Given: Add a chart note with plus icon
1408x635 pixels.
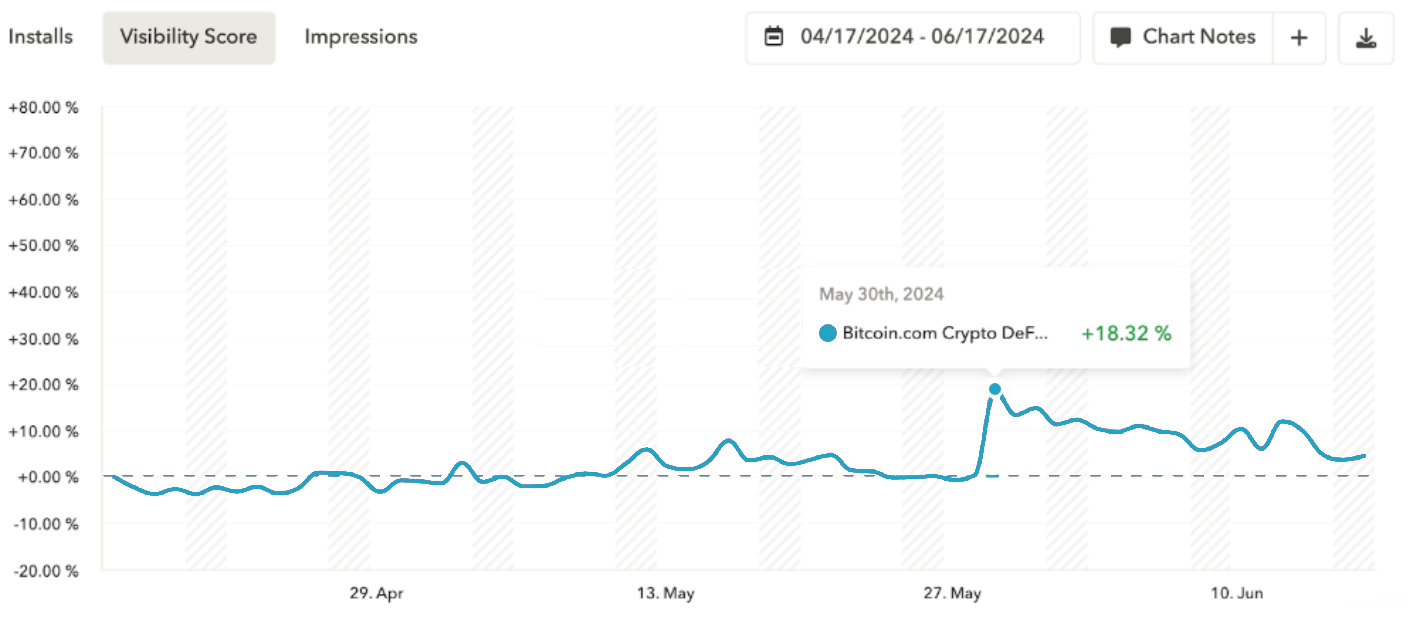Looking at the screenshot, I should [x=1299, y=37].
